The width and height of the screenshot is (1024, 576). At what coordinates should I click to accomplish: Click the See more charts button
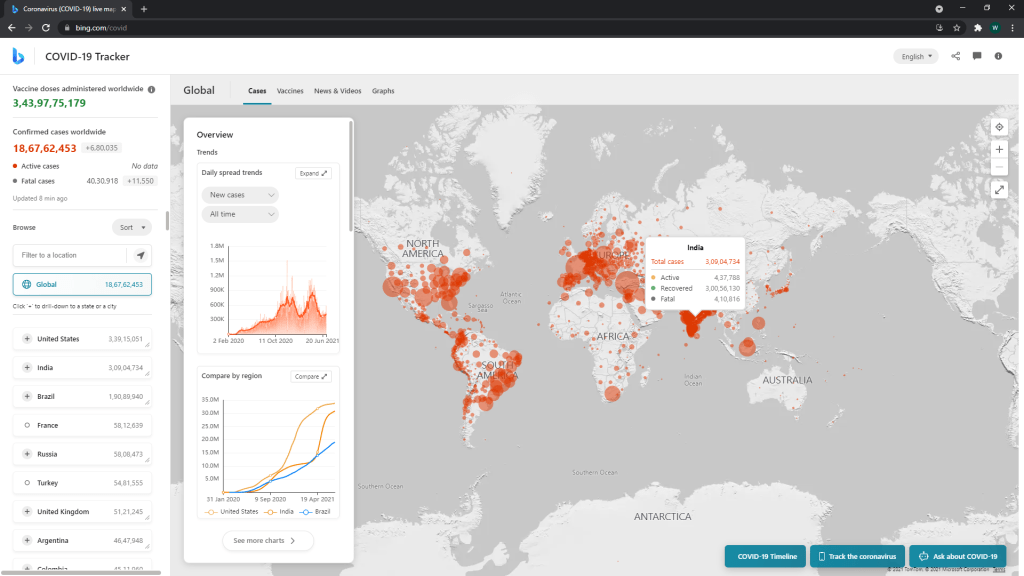[267, 541]
